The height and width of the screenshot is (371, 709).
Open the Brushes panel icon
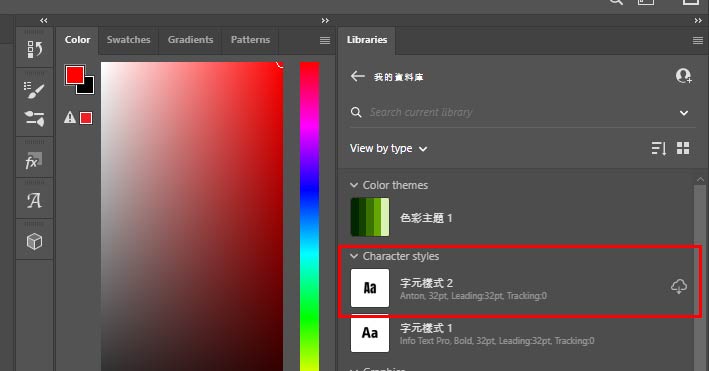pyautogui.click(x=34, y=119)
